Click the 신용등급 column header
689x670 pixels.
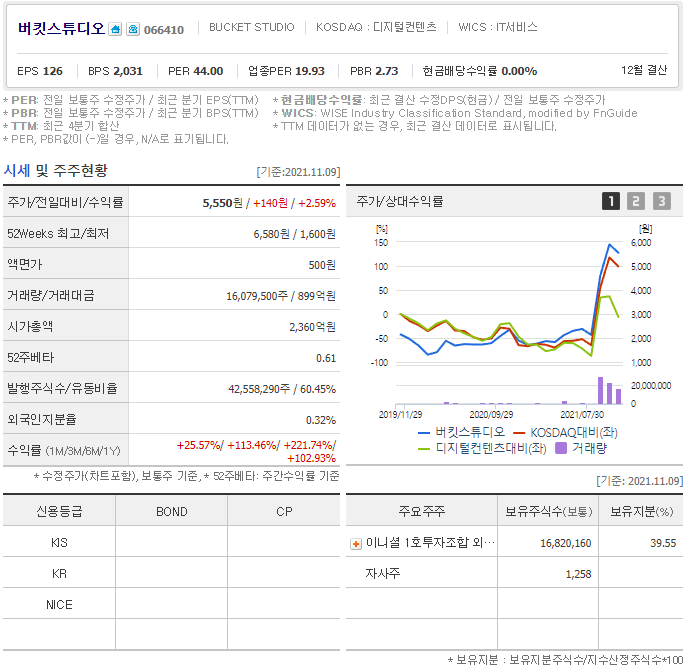(59, 511)
